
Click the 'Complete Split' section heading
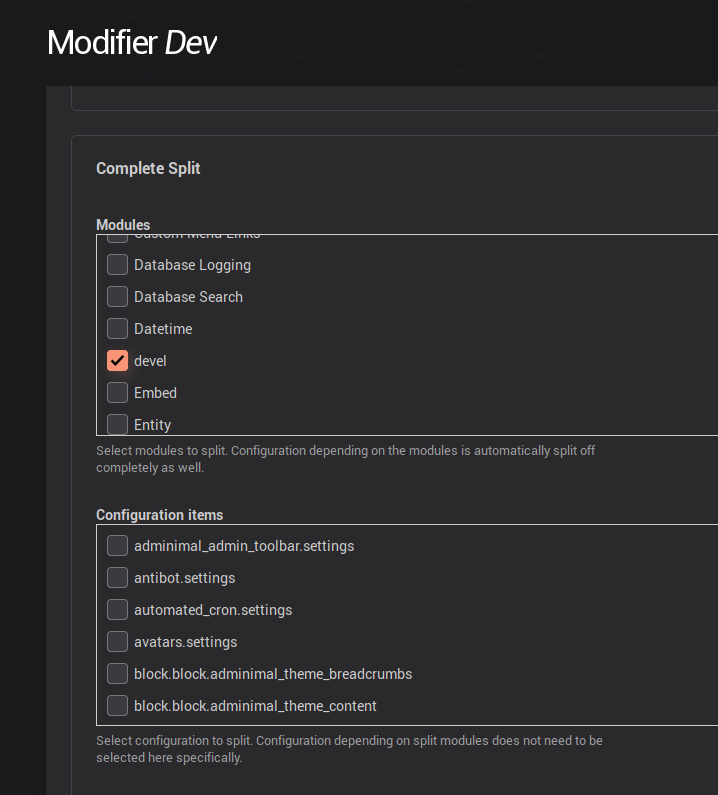[x=148, y=168]
